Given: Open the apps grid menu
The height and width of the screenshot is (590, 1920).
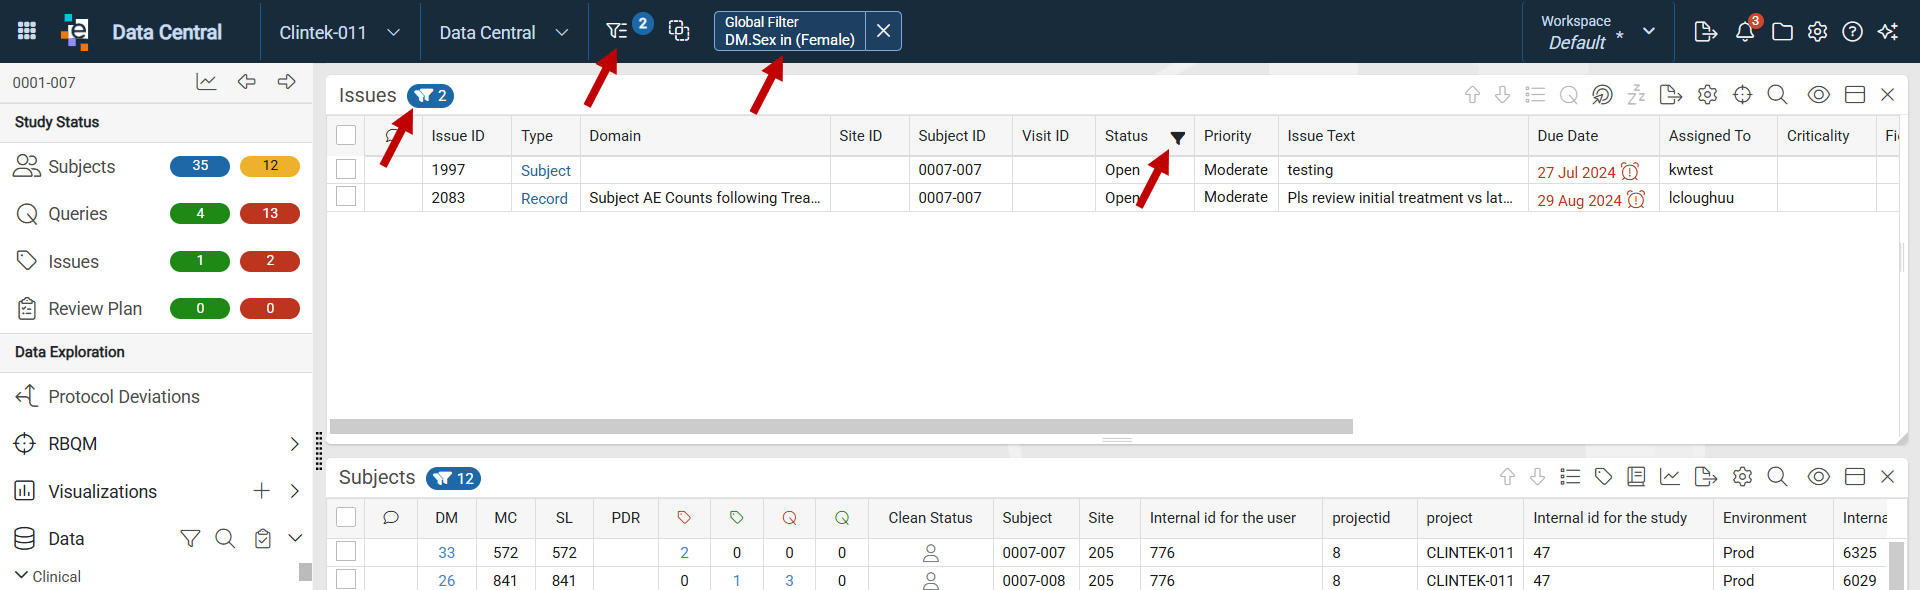Looking at the screenshot, I should pyautogui.click(x=27, y=31).
